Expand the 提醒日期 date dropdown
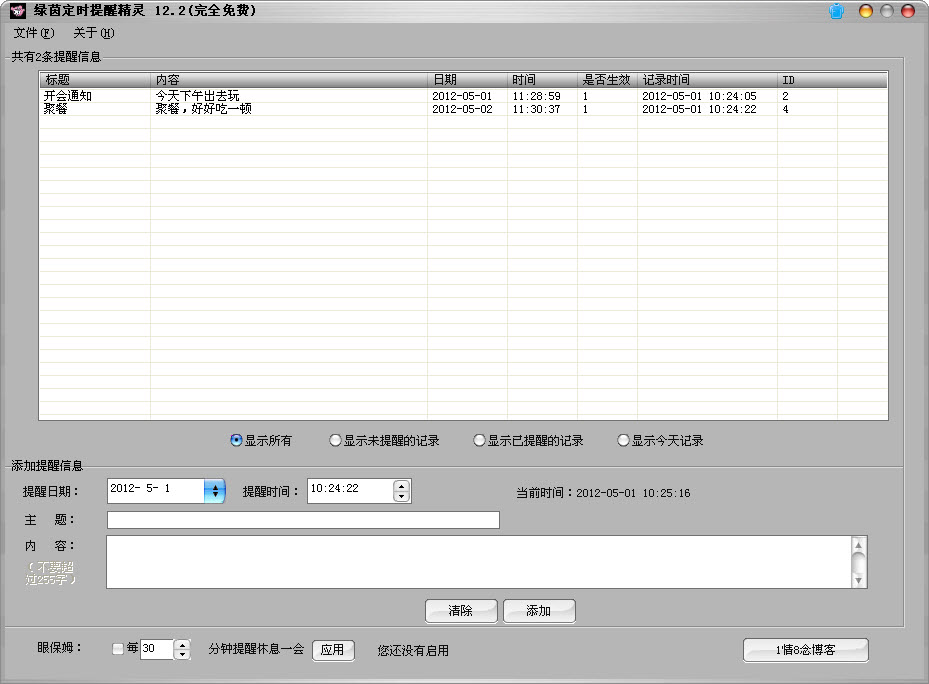 [214, 490]
